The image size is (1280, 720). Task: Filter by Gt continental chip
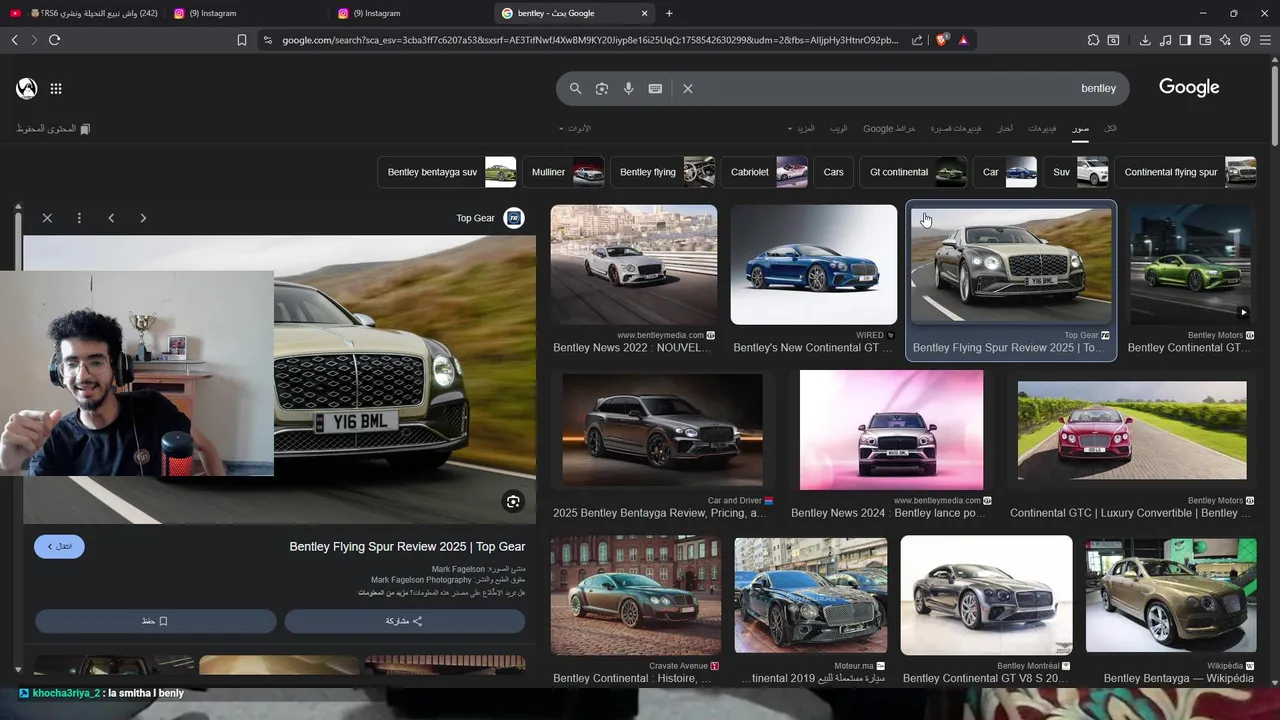pos(913,172)
